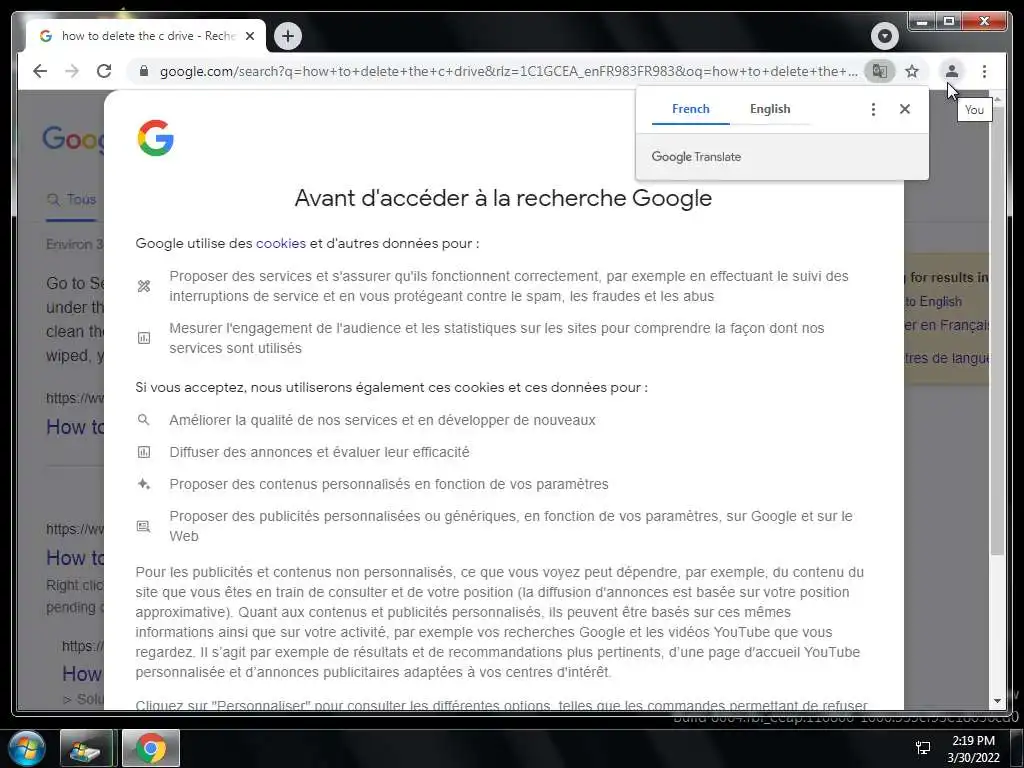Close the Google Translate popup
The height and width of the screenshot is (768, 1024).
coord(904,109)
